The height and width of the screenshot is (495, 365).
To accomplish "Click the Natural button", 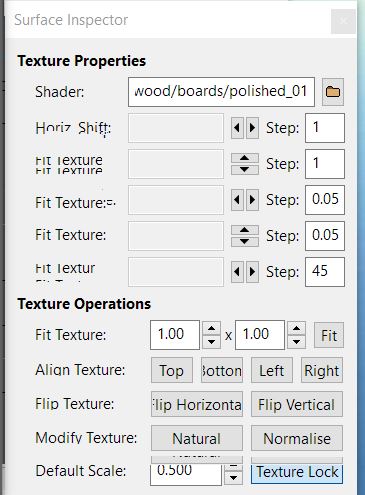I will tap(197, 438).
